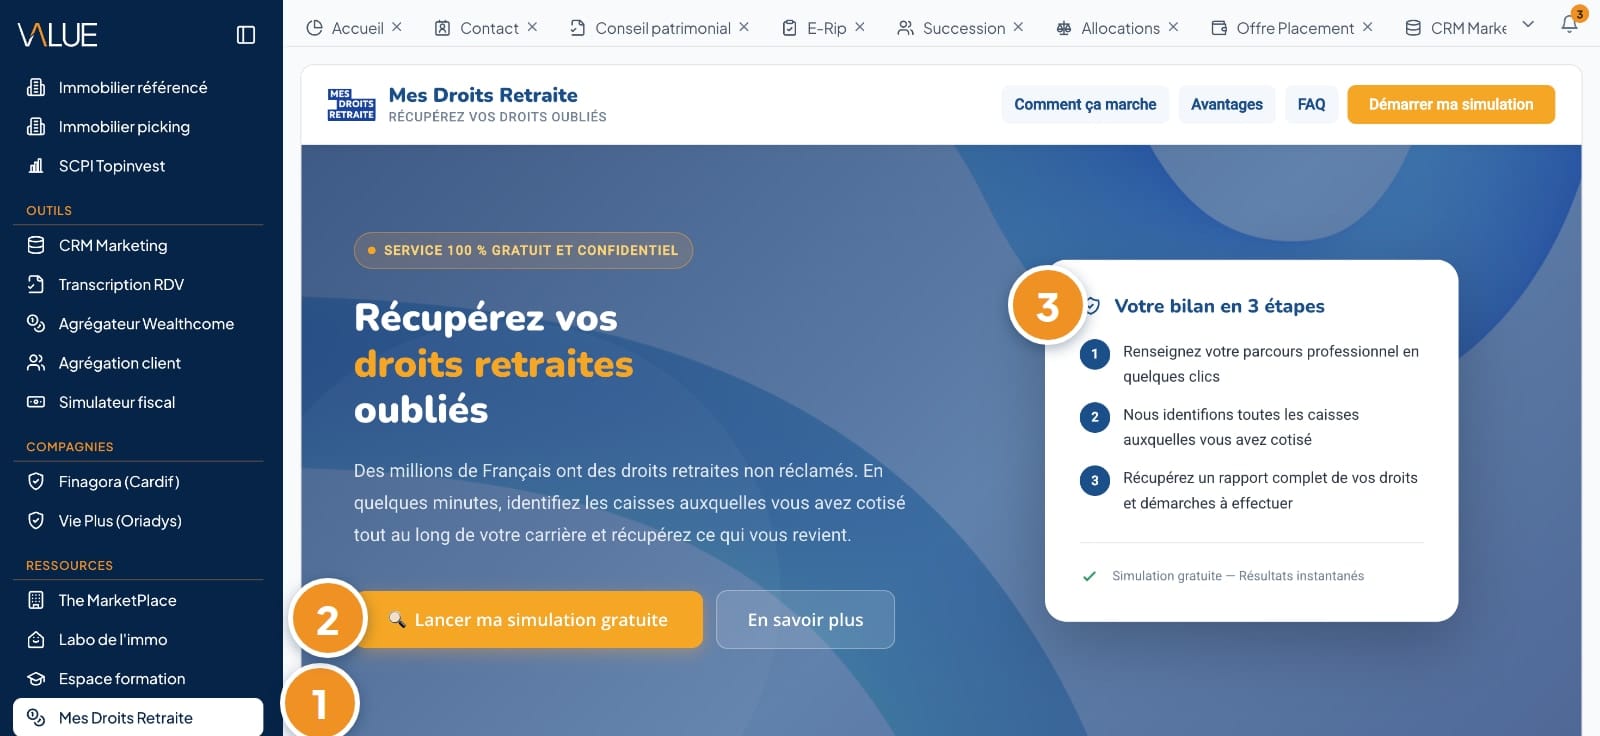Screen dimensions: 1600x736
Task: Switch to the Contact tab
Action: click(x=477, y=28)
